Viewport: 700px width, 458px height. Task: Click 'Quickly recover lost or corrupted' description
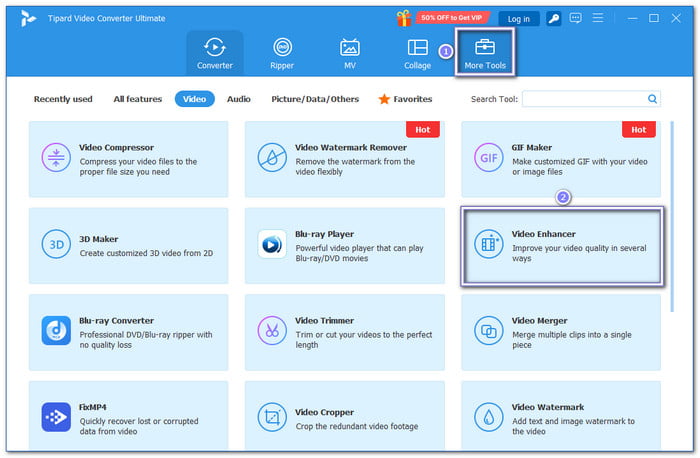coord(139,426)
